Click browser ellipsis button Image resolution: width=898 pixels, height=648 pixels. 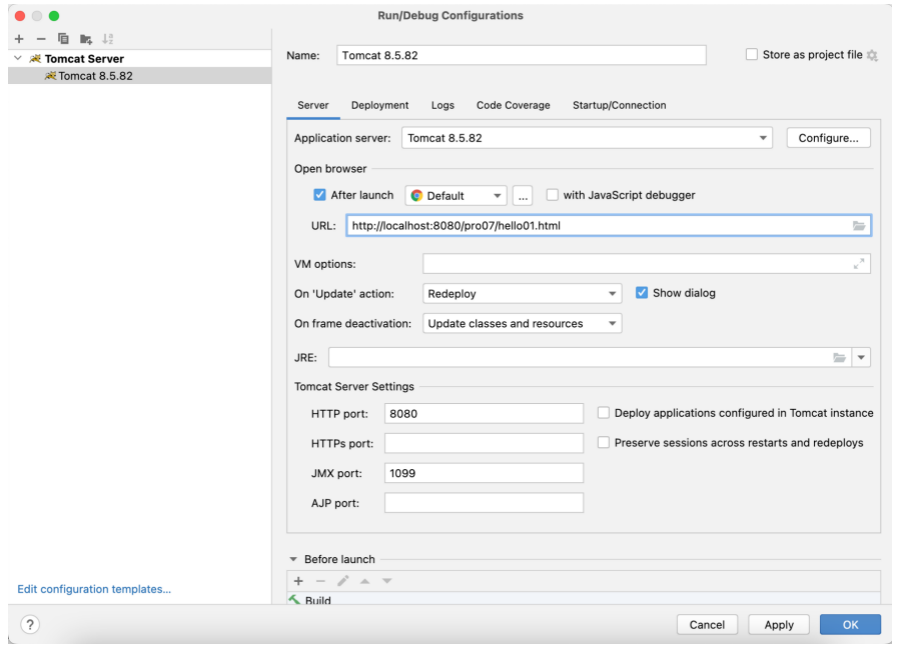(x=522, y=195)
